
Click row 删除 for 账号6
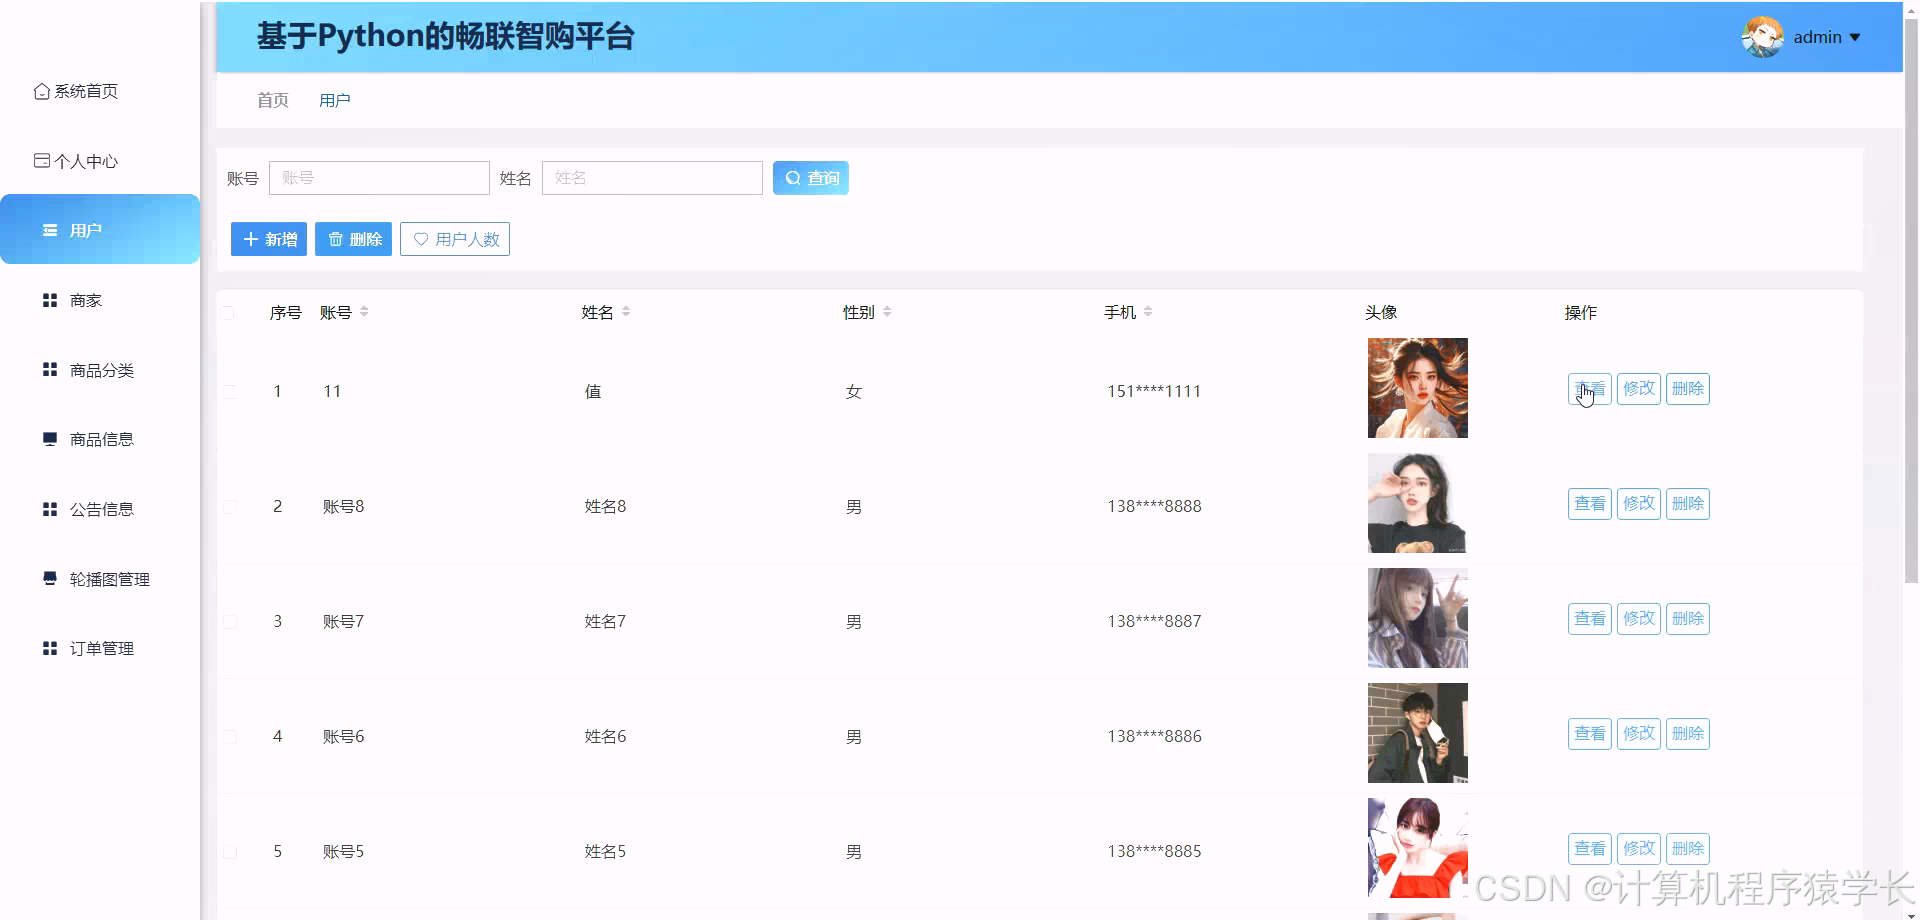coord(1688,734)
